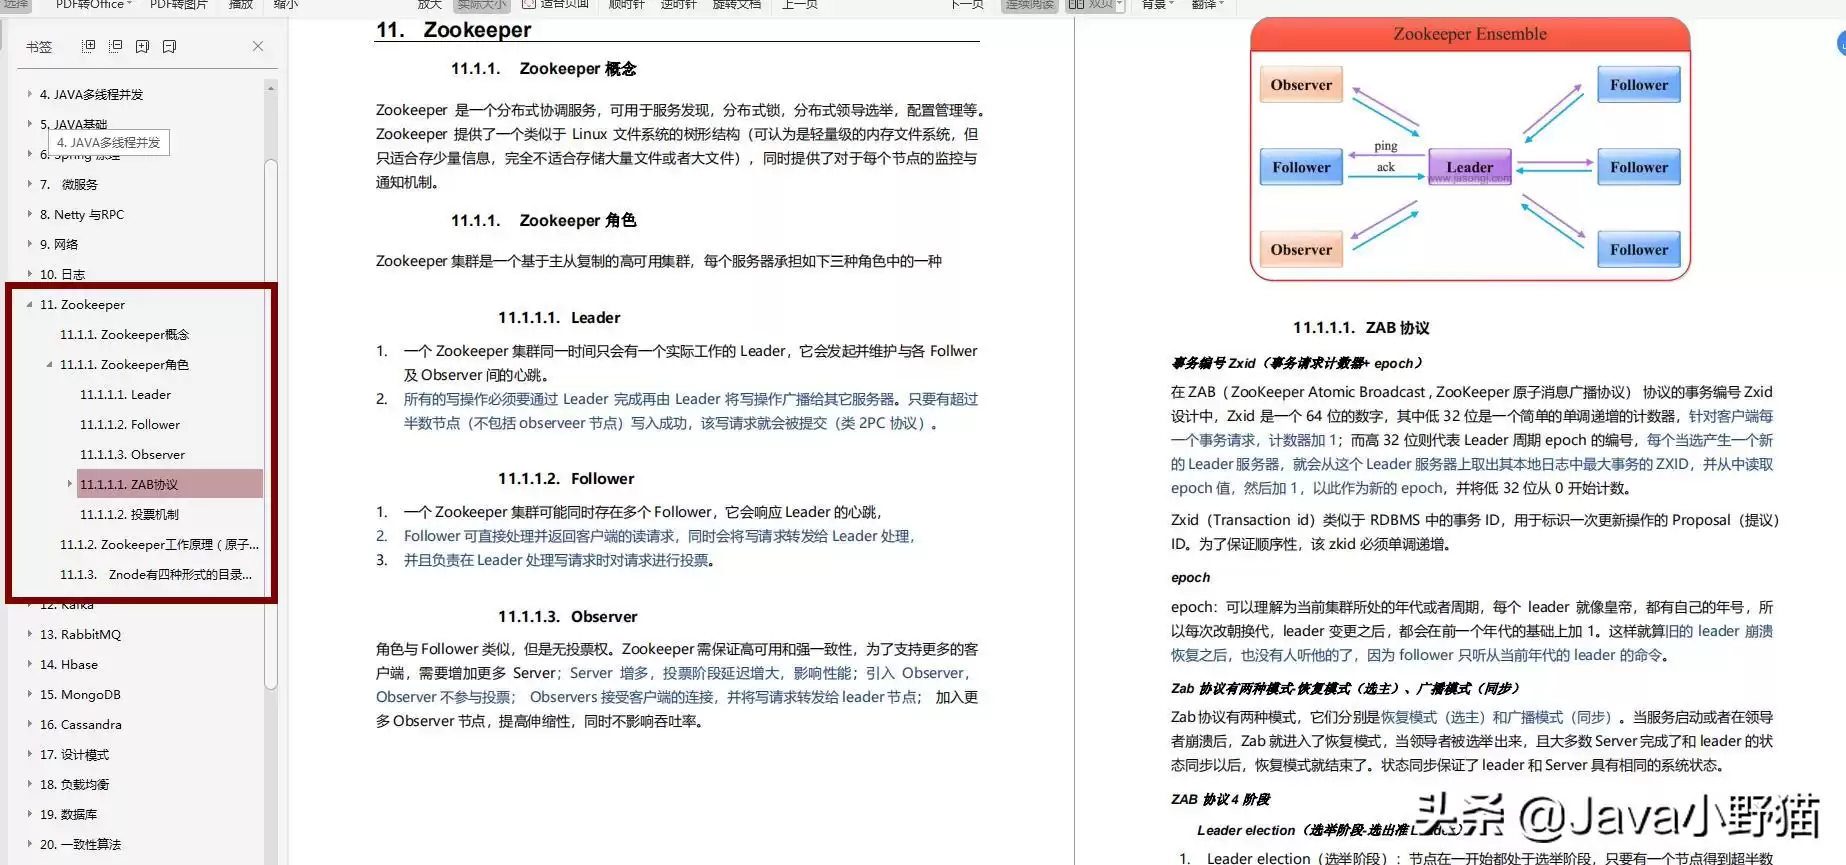Collapse the 11. Zookeeper bookmark arrow
The image size is (1846, 865).
pyautogui.click(x=29, y=304)
